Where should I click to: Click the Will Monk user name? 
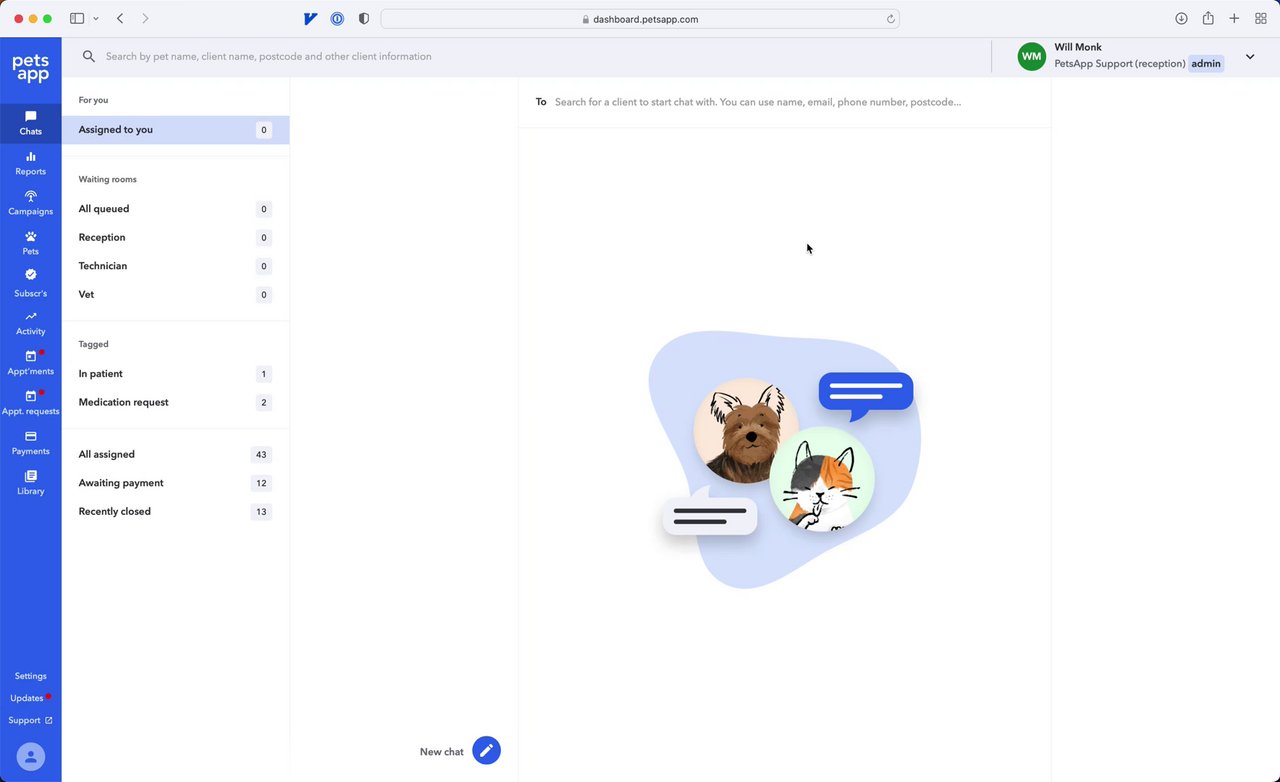pyautogui.click(x=1077, y=47)
